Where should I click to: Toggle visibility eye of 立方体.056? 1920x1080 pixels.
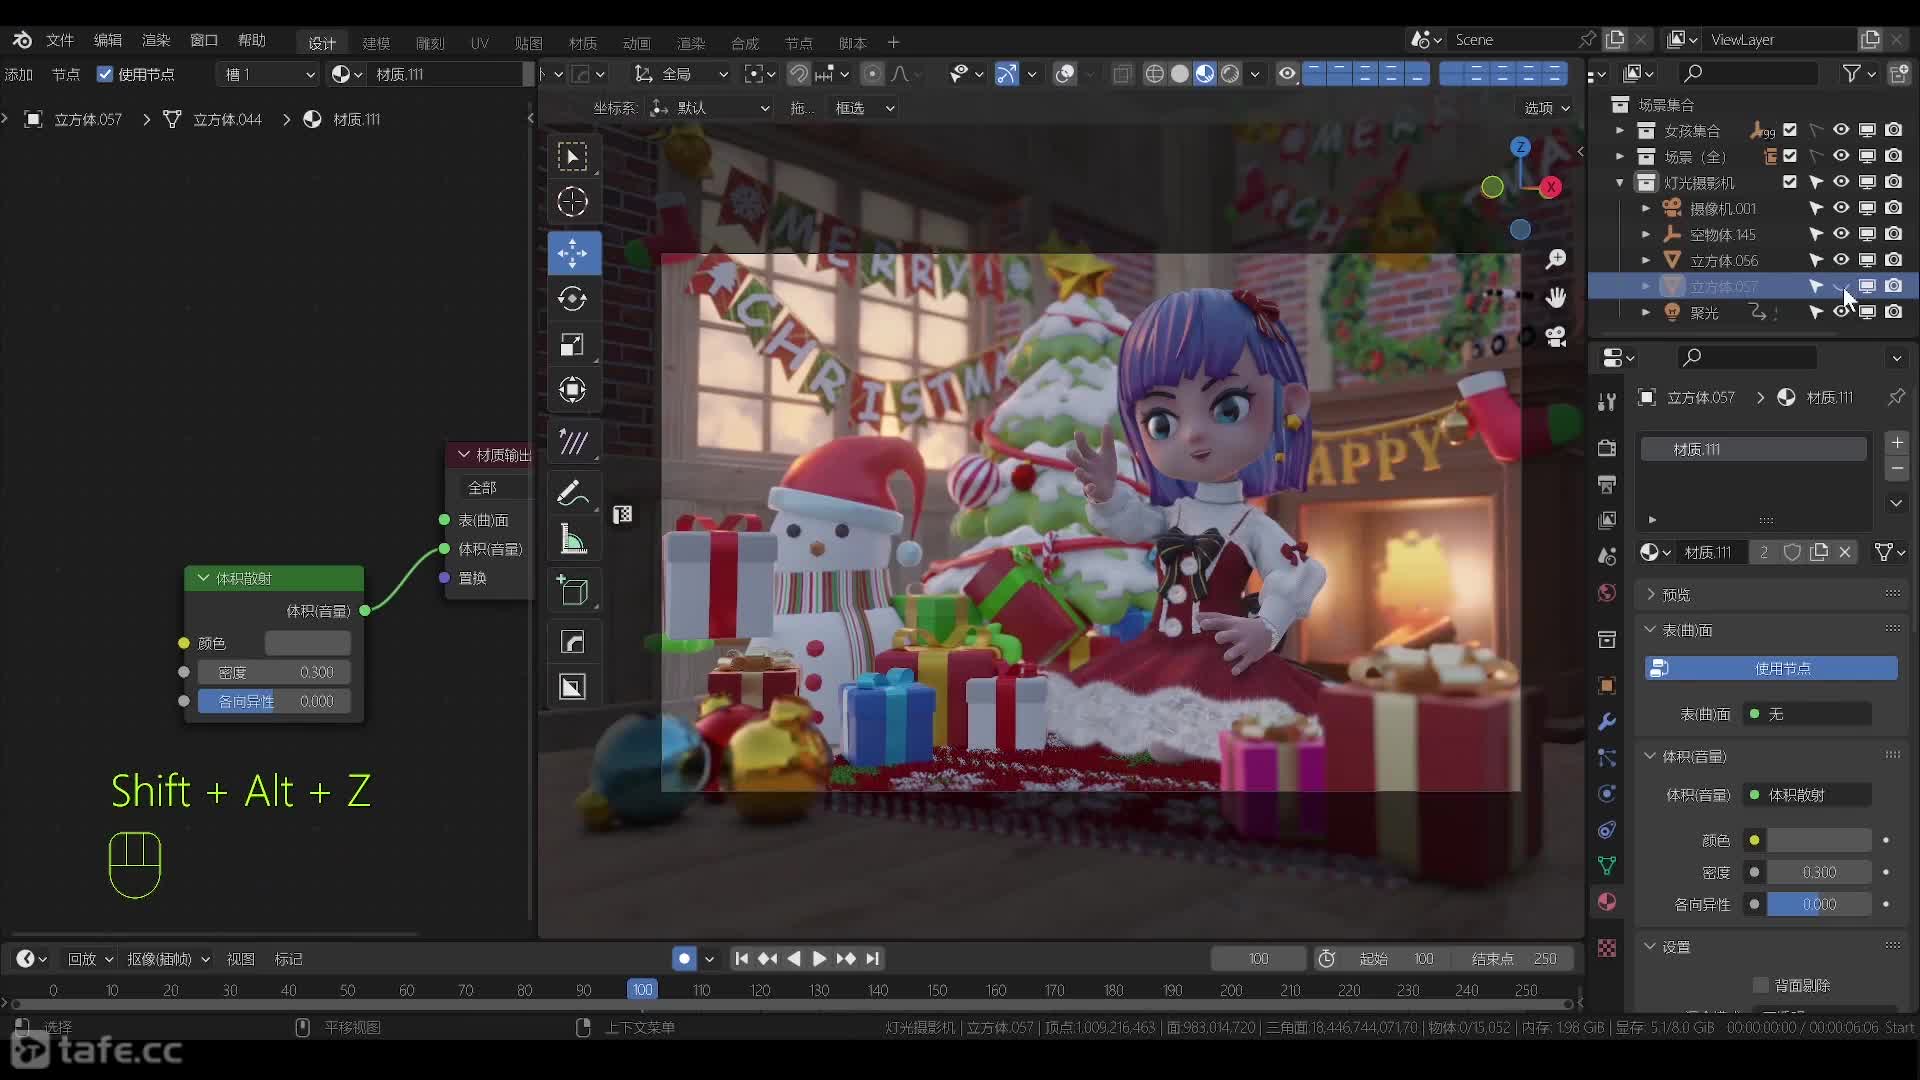pos(1841,260)
